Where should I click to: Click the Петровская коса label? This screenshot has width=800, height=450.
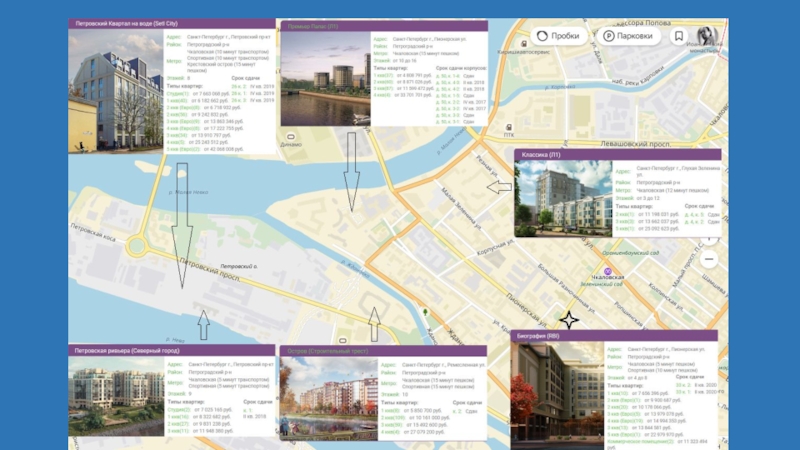point(93,232)
